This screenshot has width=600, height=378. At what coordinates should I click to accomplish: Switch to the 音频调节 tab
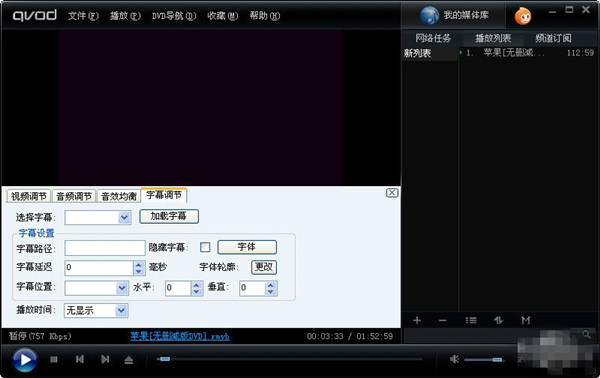[74, 196]
